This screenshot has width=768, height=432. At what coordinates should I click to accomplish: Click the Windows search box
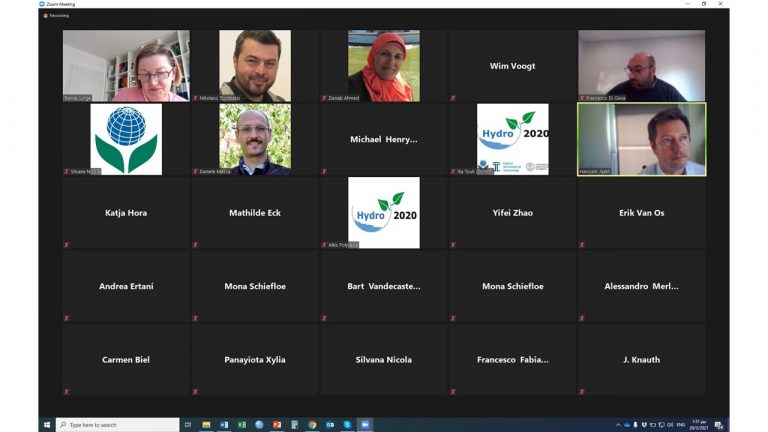tap(118, 425)
